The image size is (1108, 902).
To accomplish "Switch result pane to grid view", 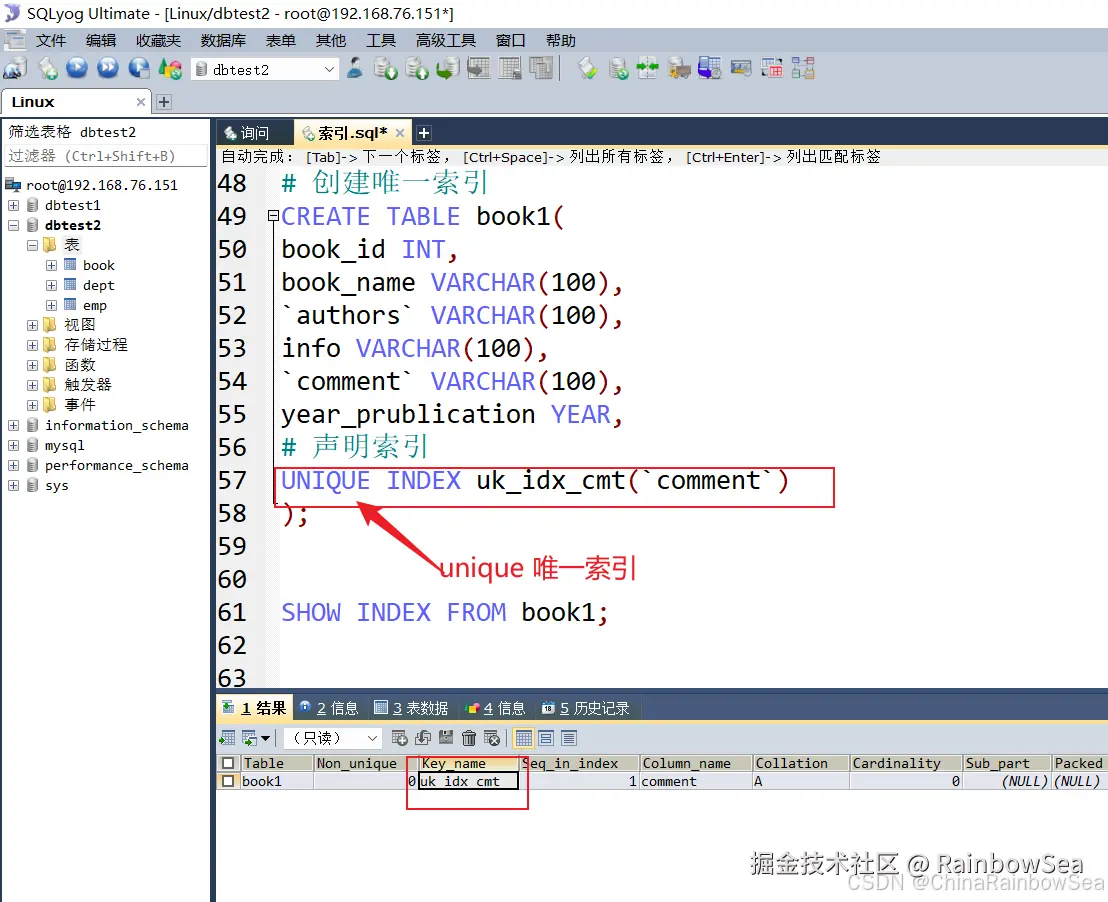I will (524, 738).
